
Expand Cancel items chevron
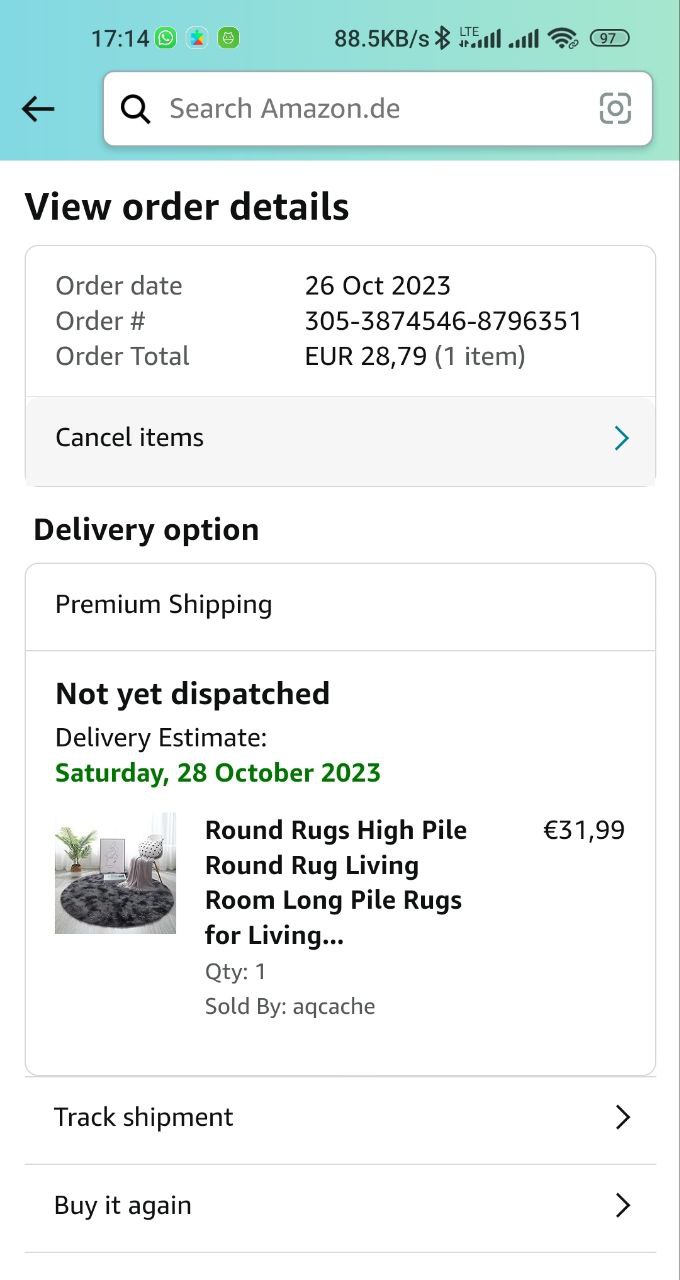pyautogui.click(x=621, y=438)
